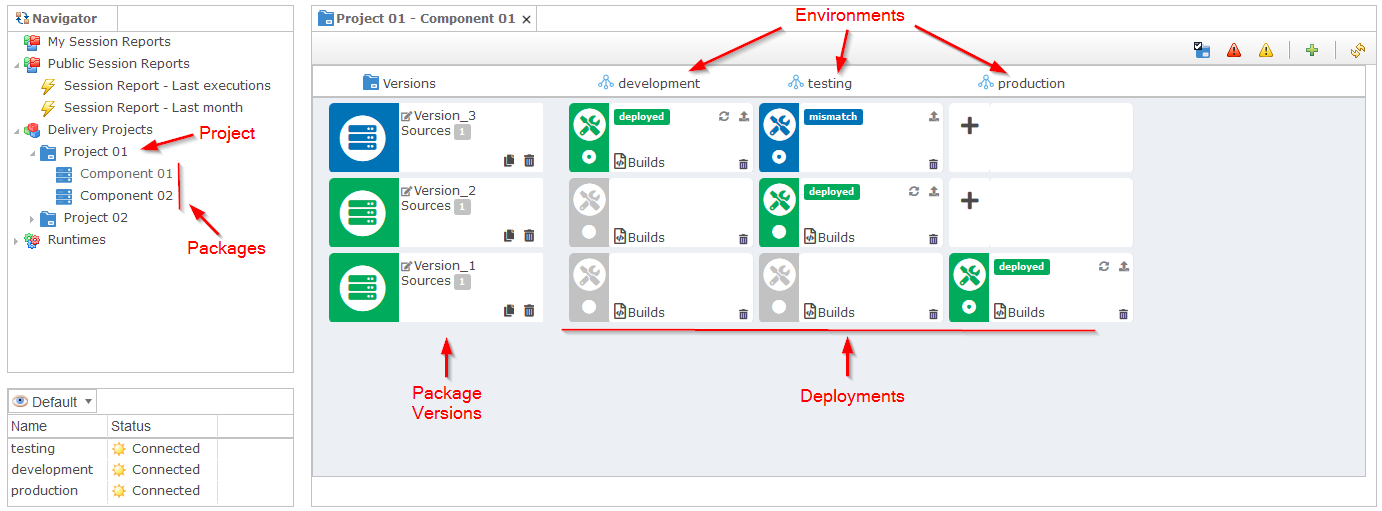Refresh Version_2 testing deployment
This screenshot has width=1382, height=511.
[x=914, y=191]
